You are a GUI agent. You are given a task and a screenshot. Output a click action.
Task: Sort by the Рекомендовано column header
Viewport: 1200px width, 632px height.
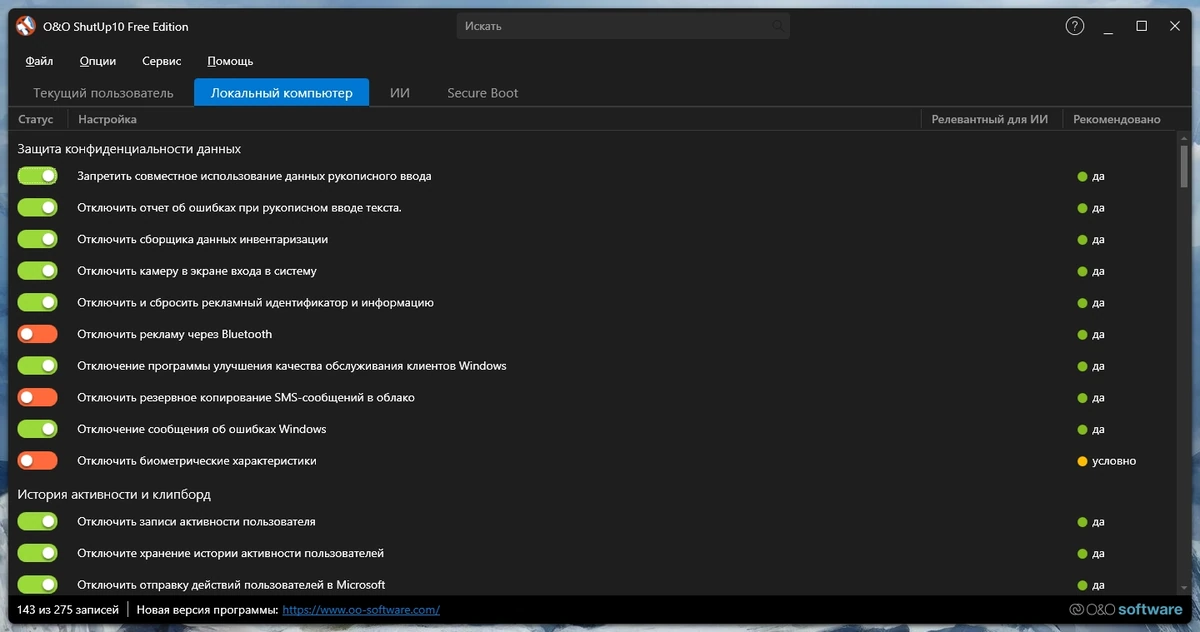[x=1117, y=120]
